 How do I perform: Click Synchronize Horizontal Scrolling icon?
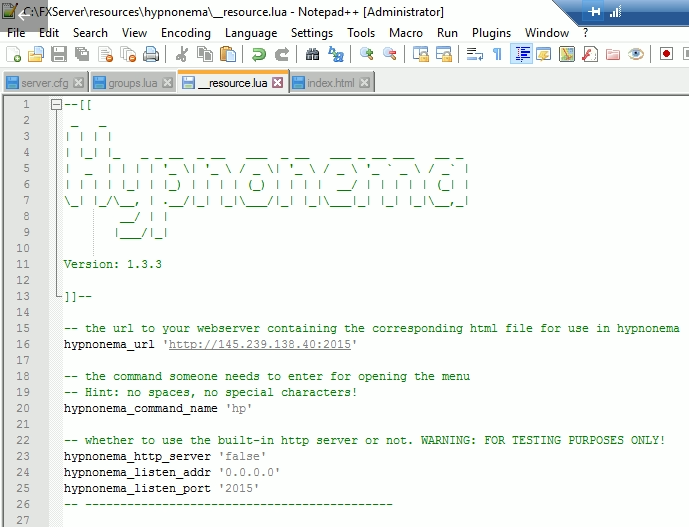[x=443, y=55]
